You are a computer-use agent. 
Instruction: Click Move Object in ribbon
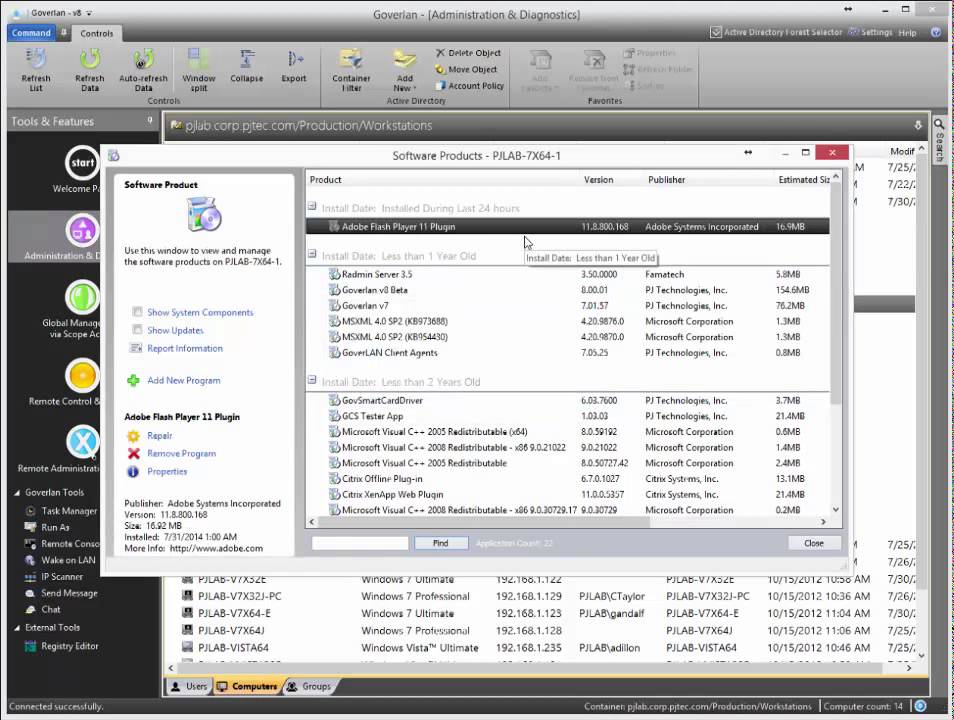pyautogui.click(x=466, y=69)
